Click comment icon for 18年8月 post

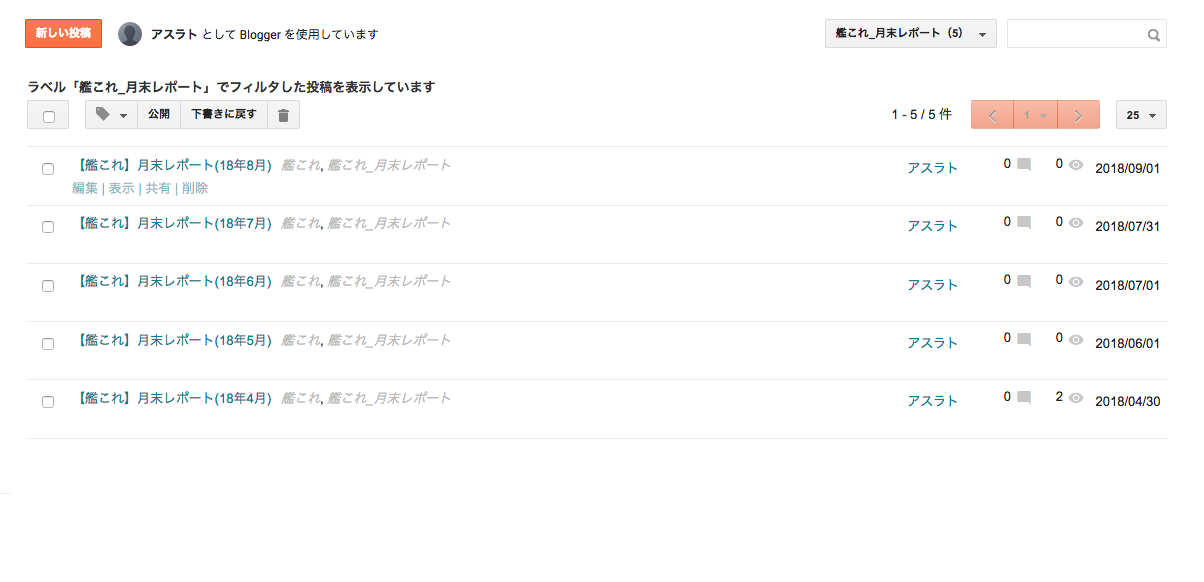(x=1024, y=165)
